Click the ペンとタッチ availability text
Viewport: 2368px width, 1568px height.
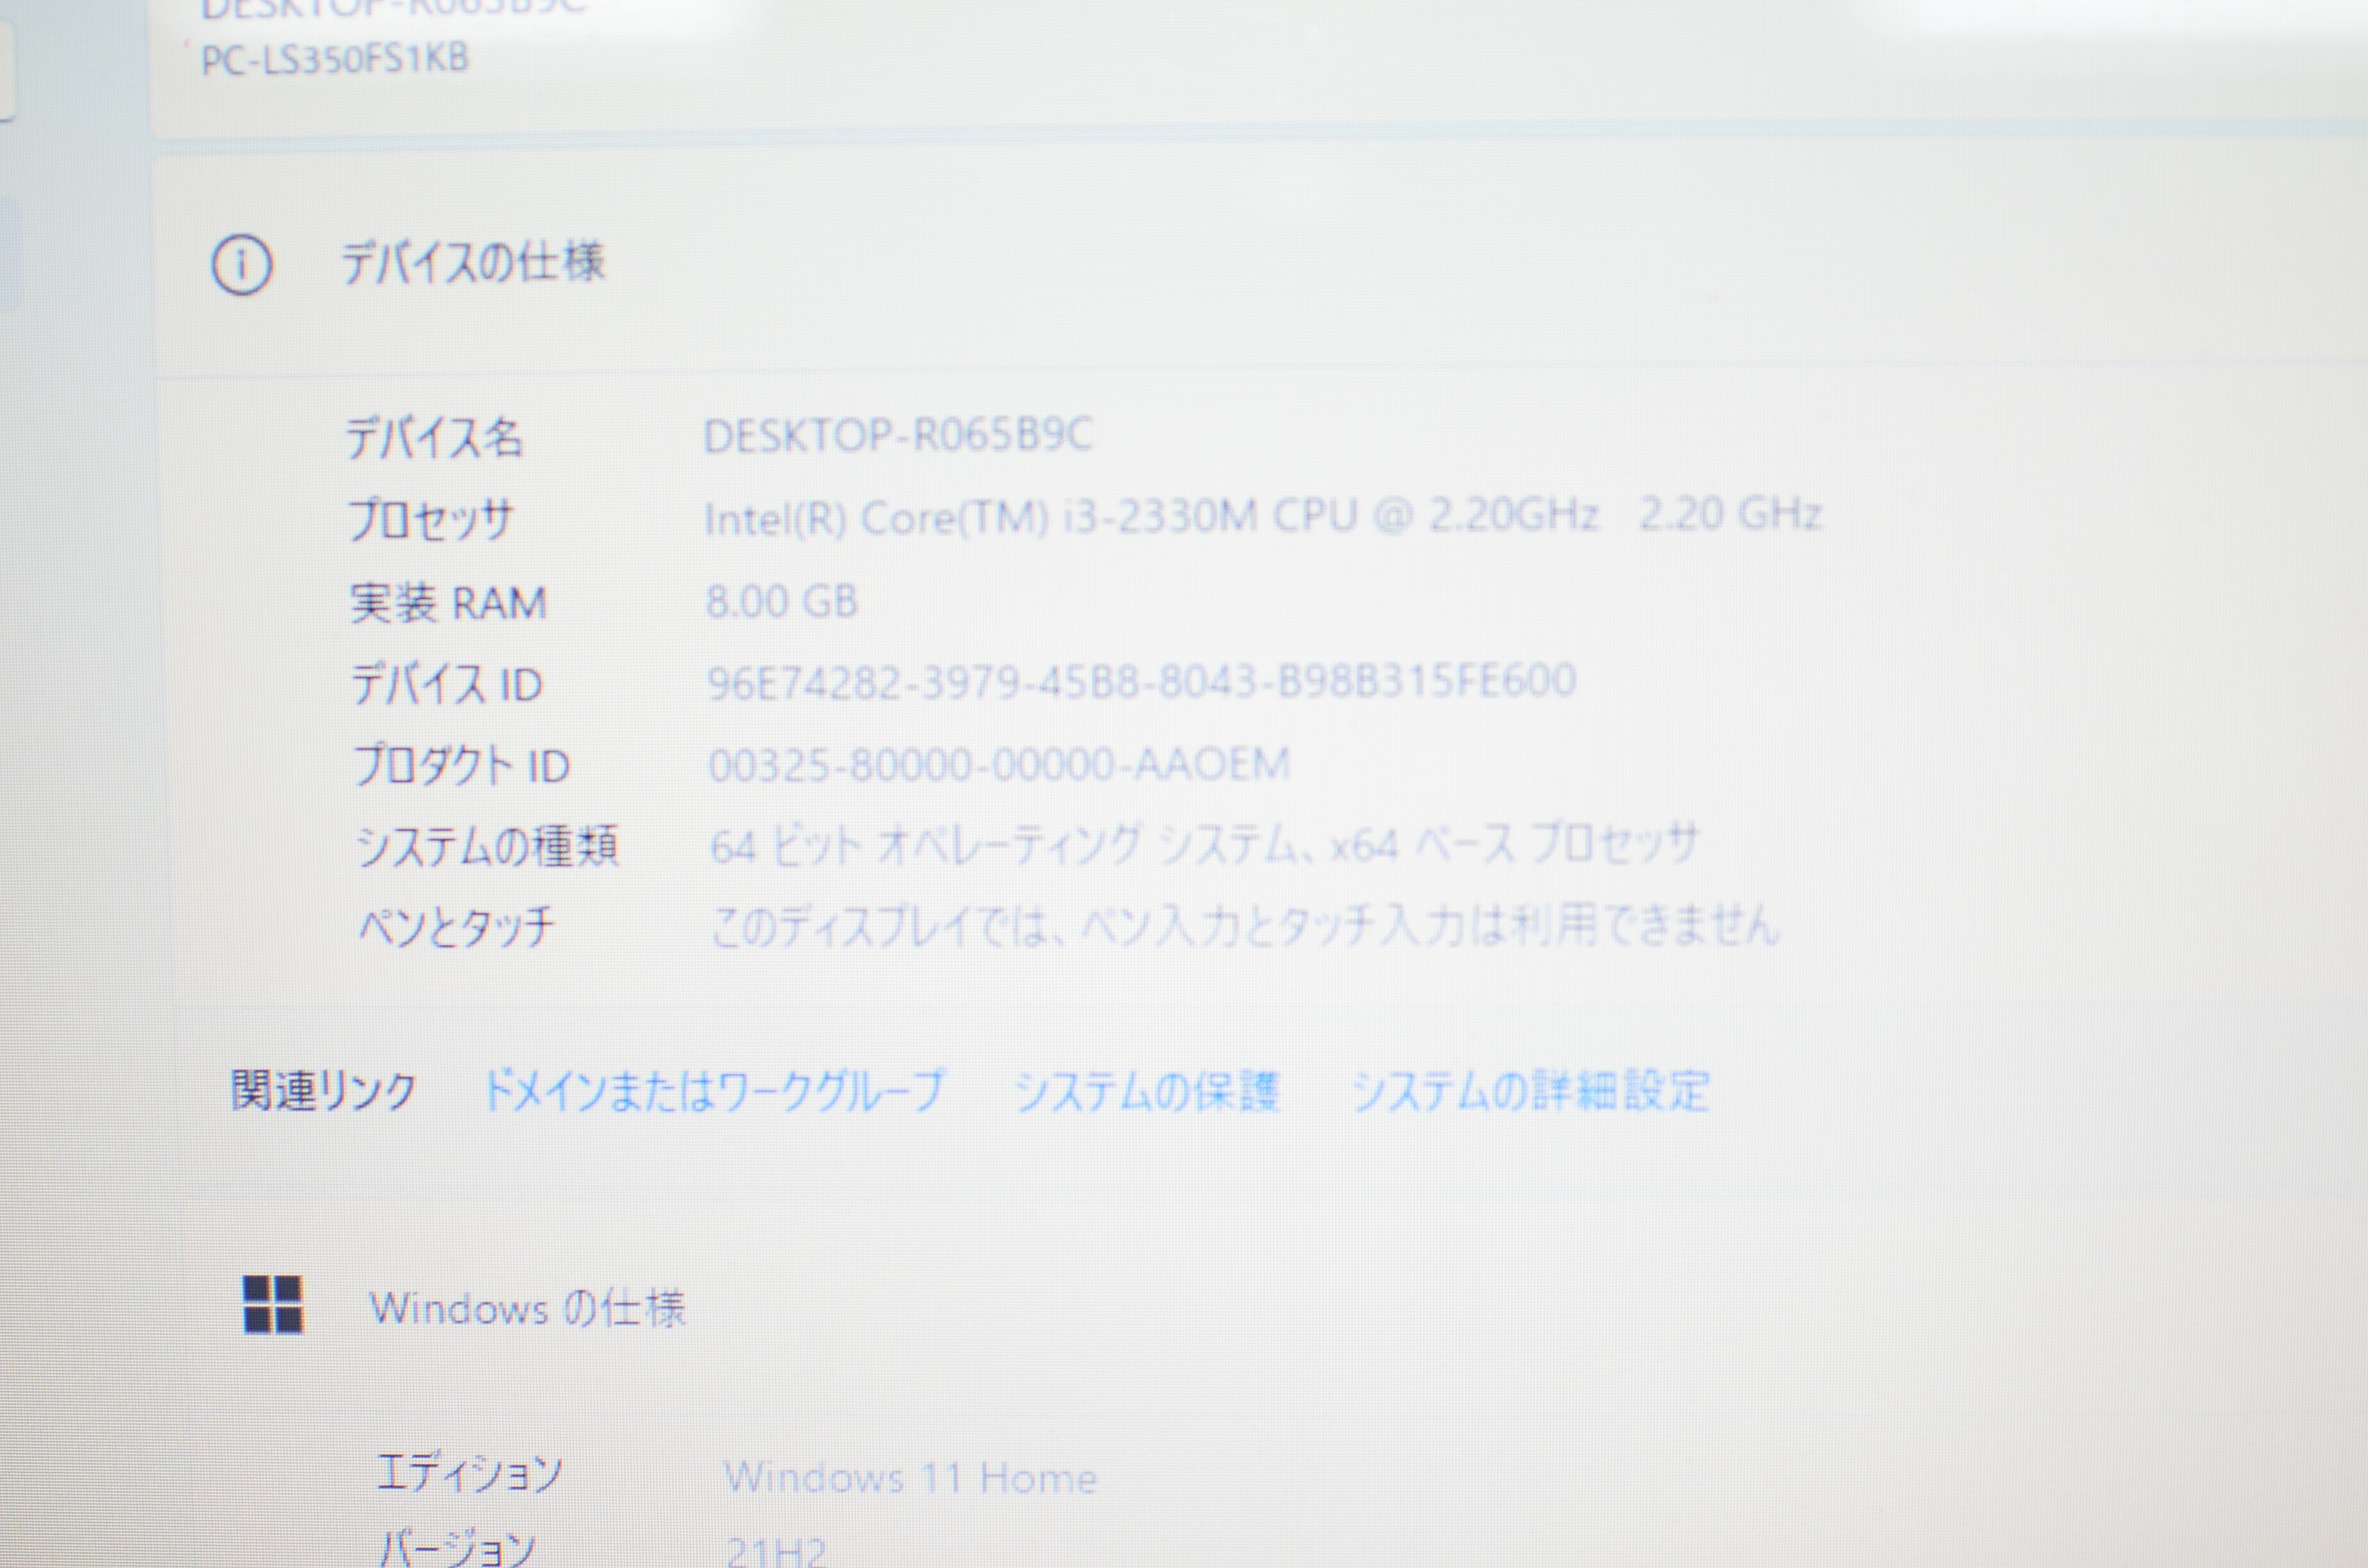tap(1245, 926)
